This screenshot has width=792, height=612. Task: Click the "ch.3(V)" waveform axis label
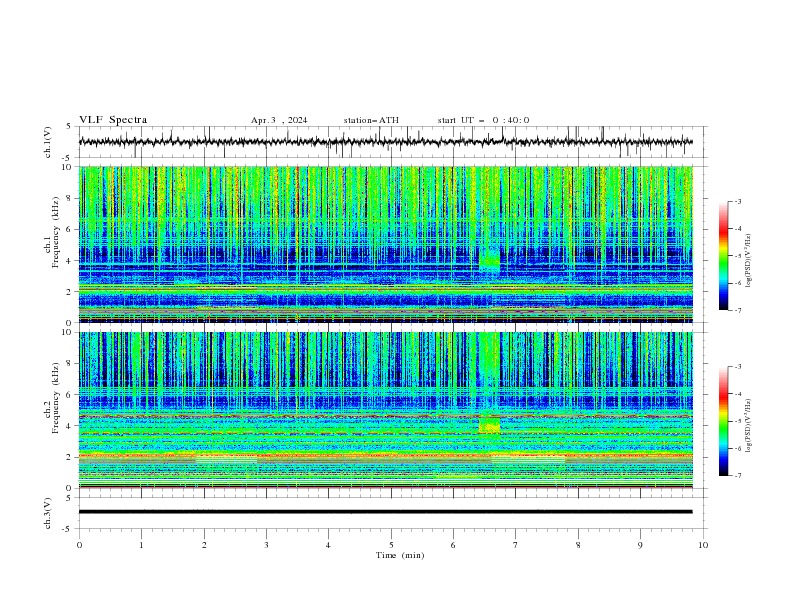coord(48,513)
